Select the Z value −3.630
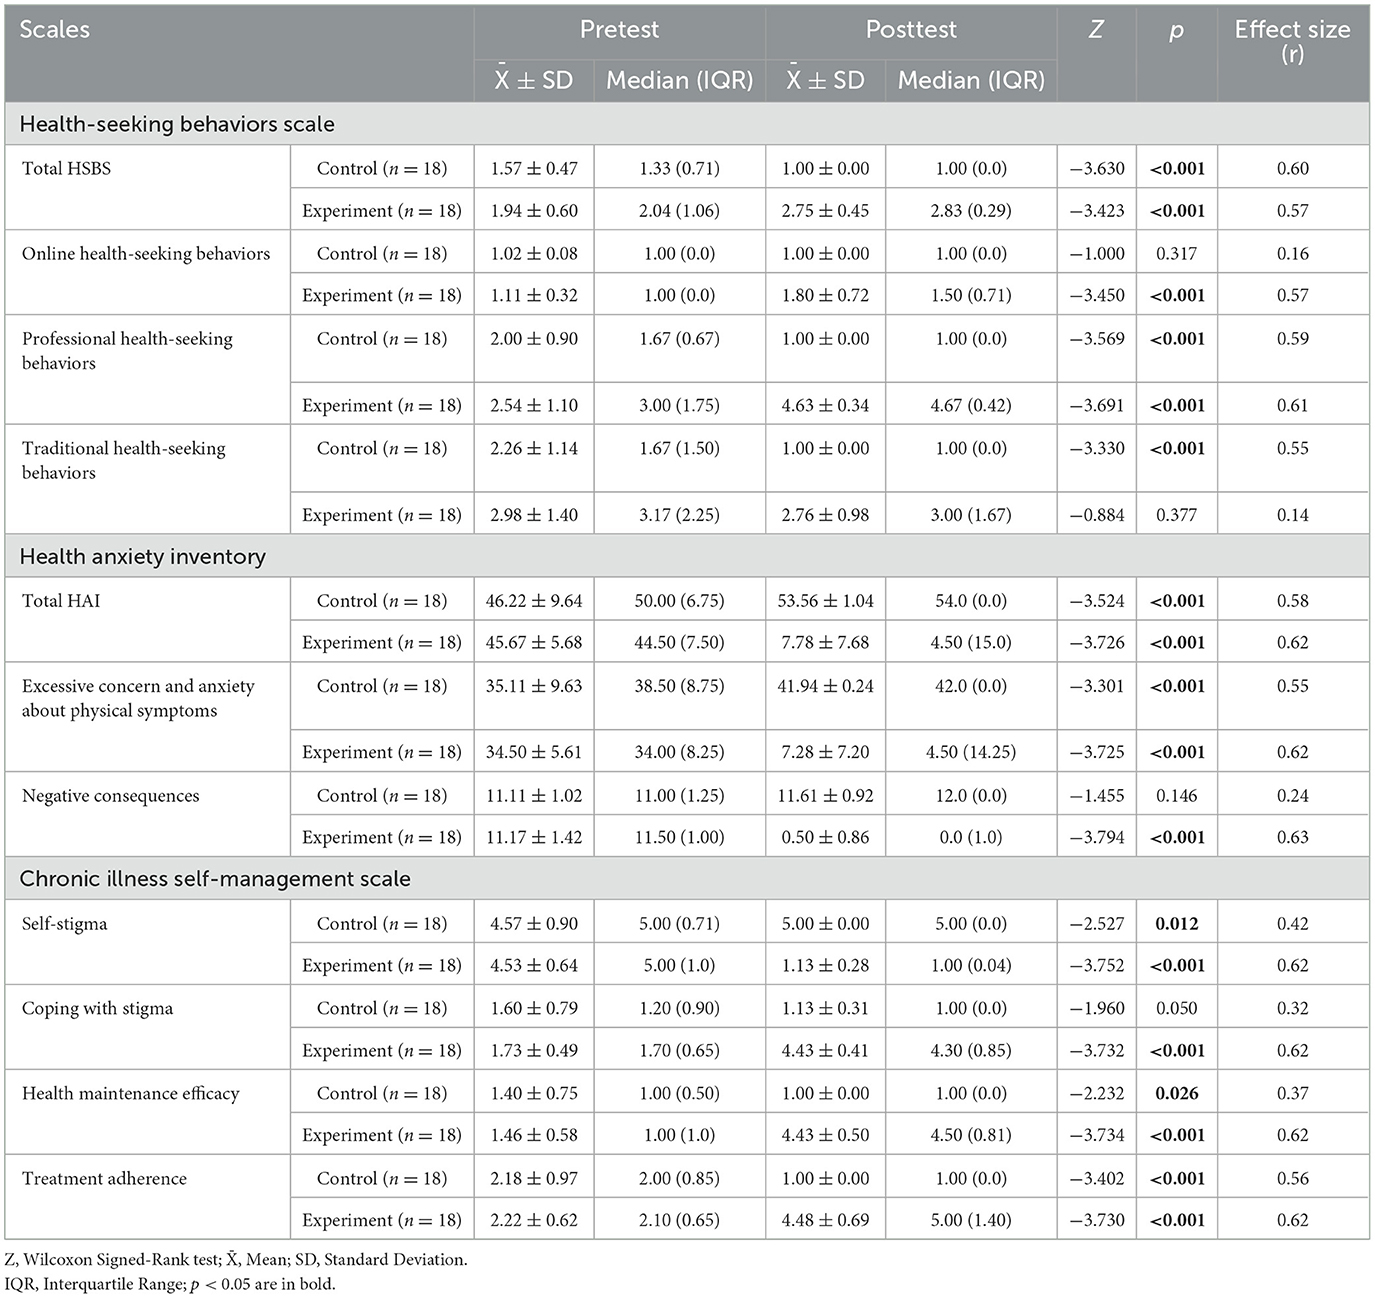1375x1298 pixels. click(1097, 169)
